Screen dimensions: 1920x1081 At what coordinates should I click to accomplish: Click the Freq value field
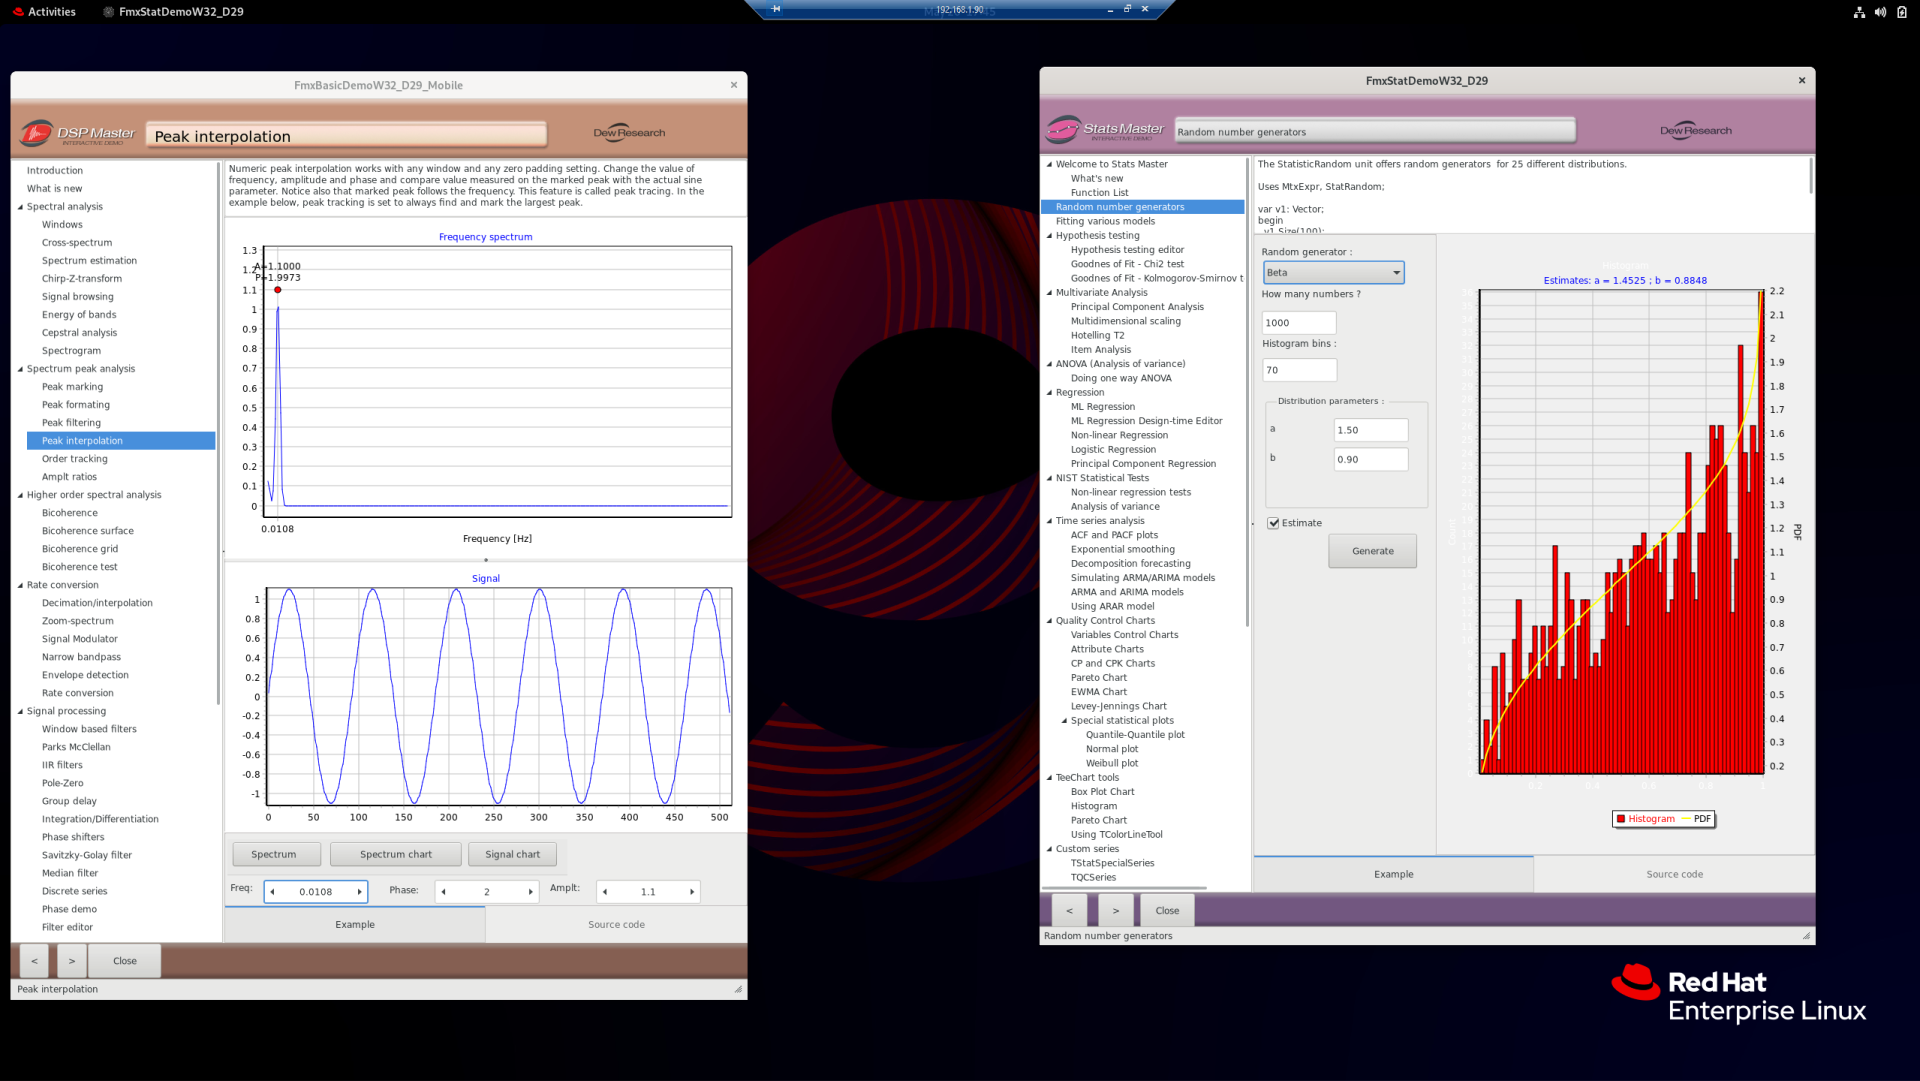click(315, 892)
